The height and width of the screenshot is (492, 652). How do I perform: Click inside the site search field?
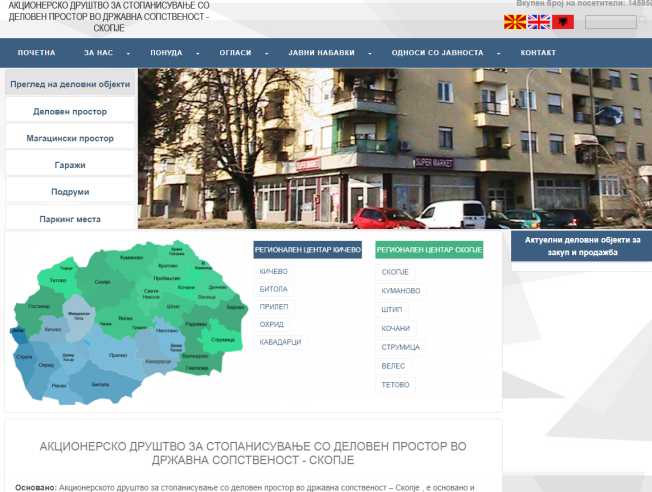point(609,22)
